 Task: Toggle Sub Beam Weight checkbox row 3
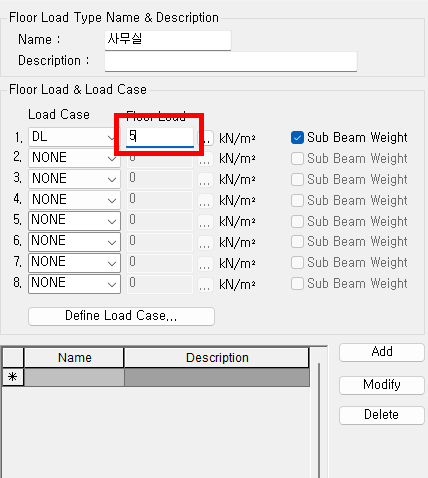pyautogui.click(x=297, y=180)
